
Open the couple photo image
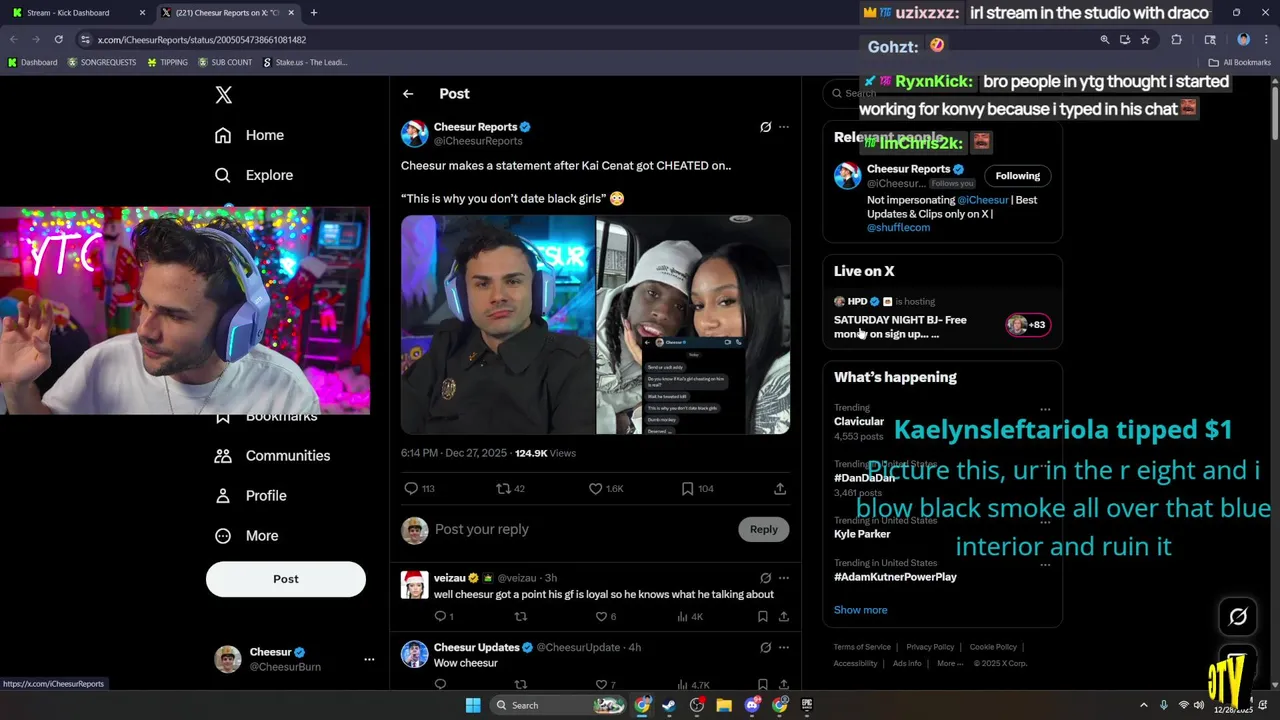click(693, 325)
